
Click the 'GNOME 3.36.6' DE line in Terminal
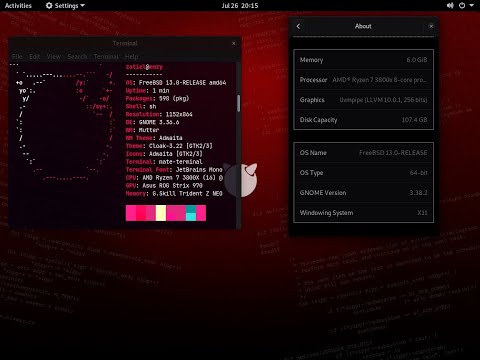click(152, 122)
